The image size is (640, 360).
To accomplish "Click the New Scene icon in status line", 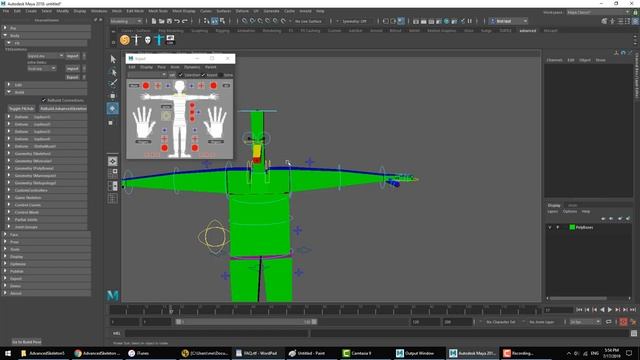I will click(x=154, y=21).
